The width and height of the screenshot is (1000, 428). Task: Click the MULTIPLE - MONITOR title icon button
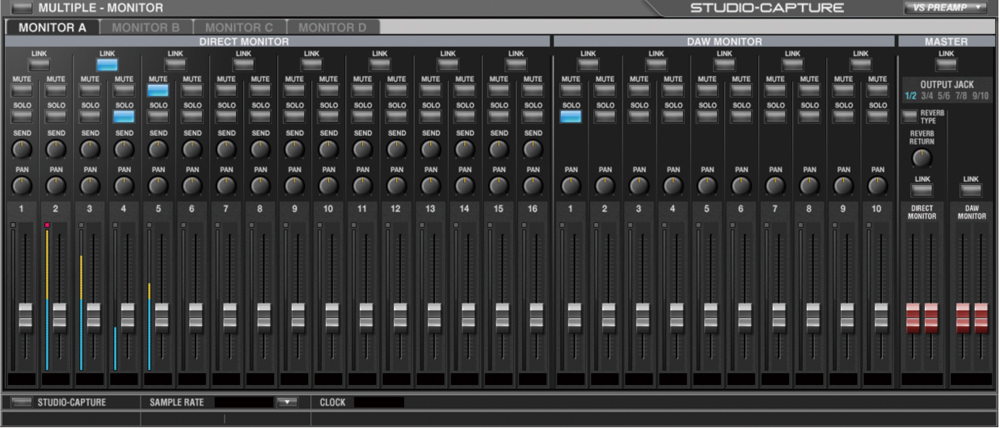point(23,8)
